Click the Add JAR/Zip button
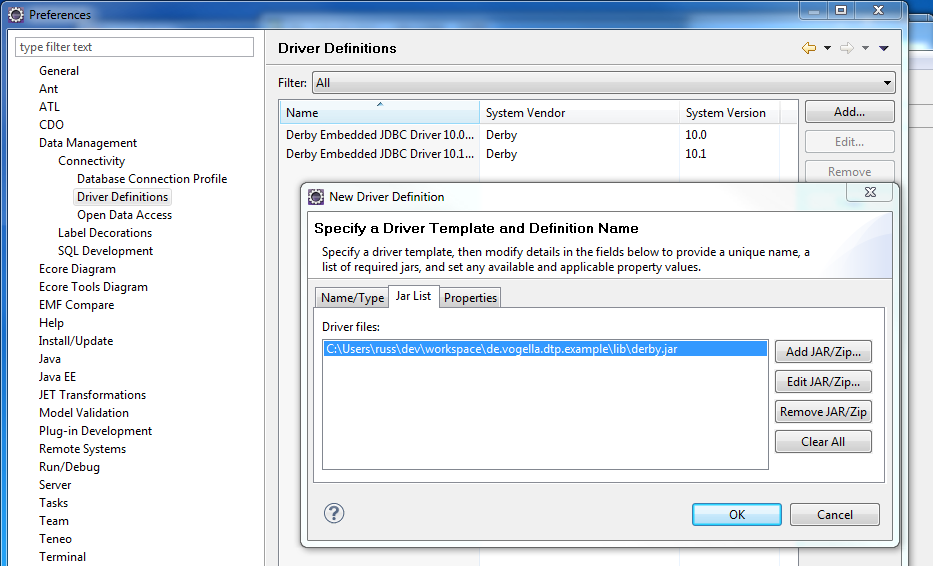This screenshot has width=933, height=566. coord(823,352)
